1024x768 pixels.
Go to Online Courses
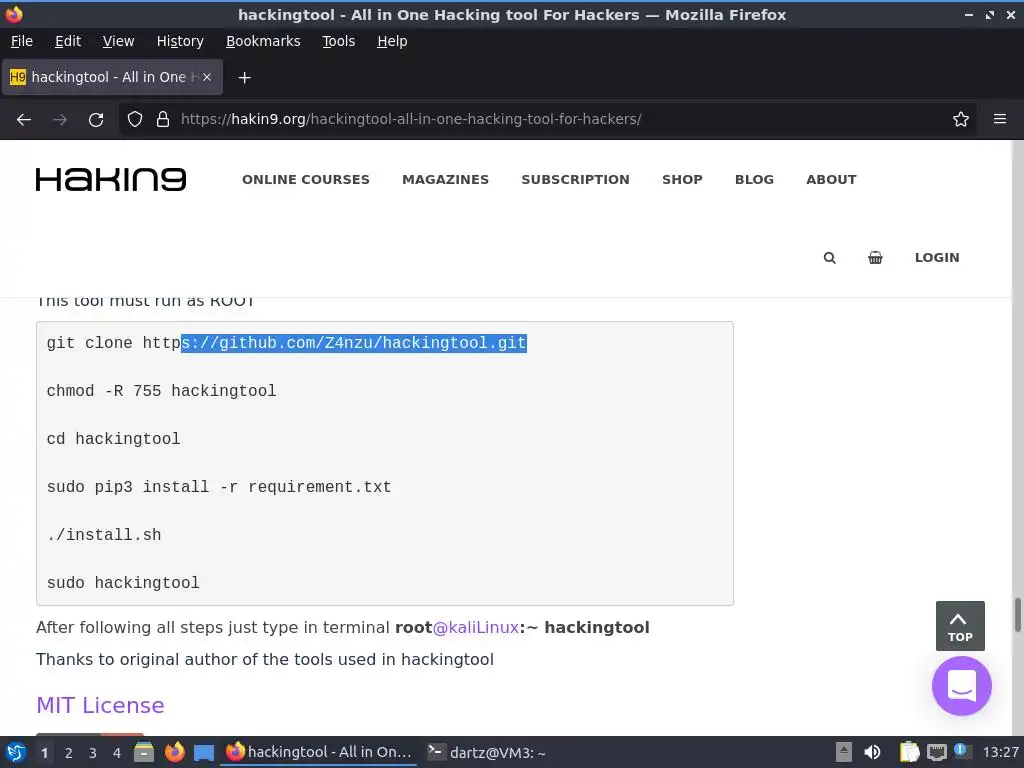pyautogui.click(x=306, y=180)
